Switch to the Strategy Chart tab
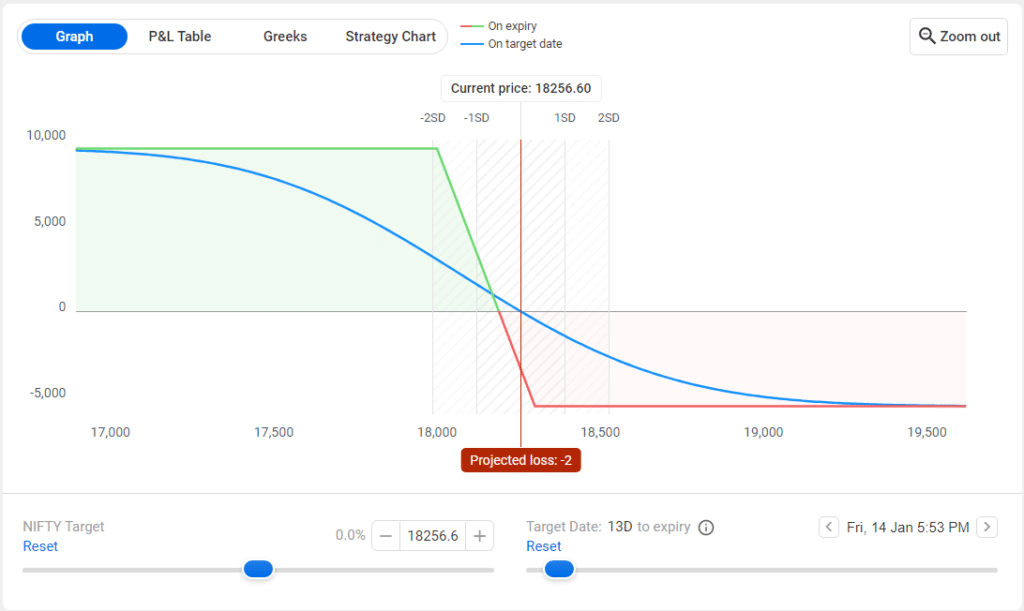The height and width of the screenshot is (611, 1024). coord(390,36)
